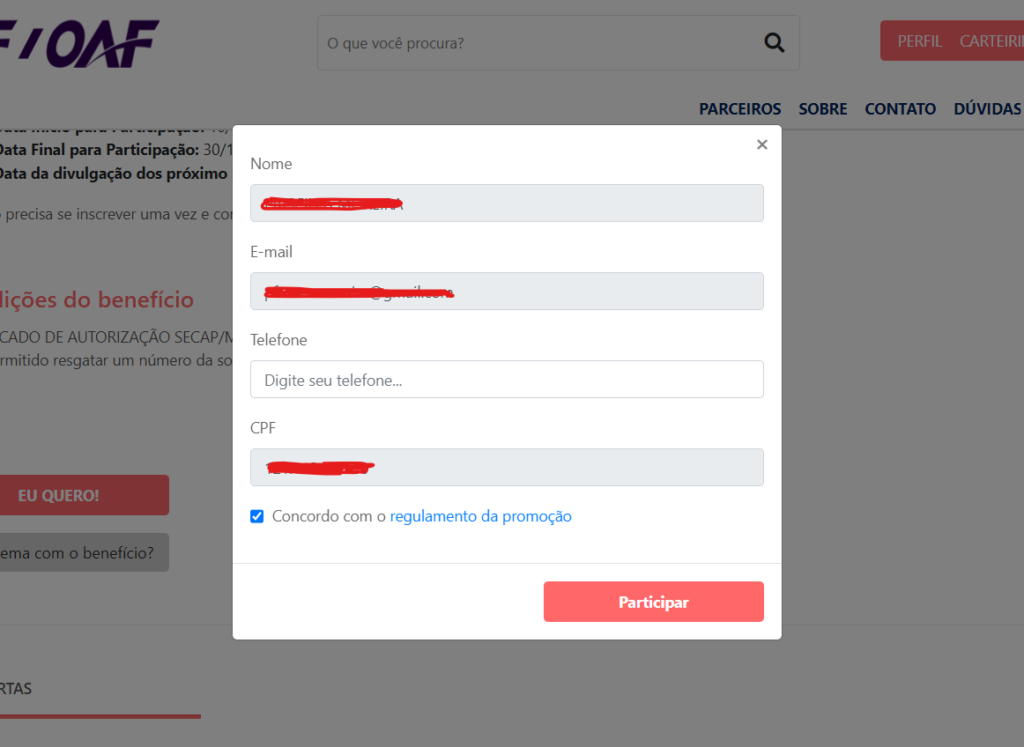This screenshot has height=747, width=1024.
Task: Click the "EU QUERO!" button
Action: tap(60, 495)
